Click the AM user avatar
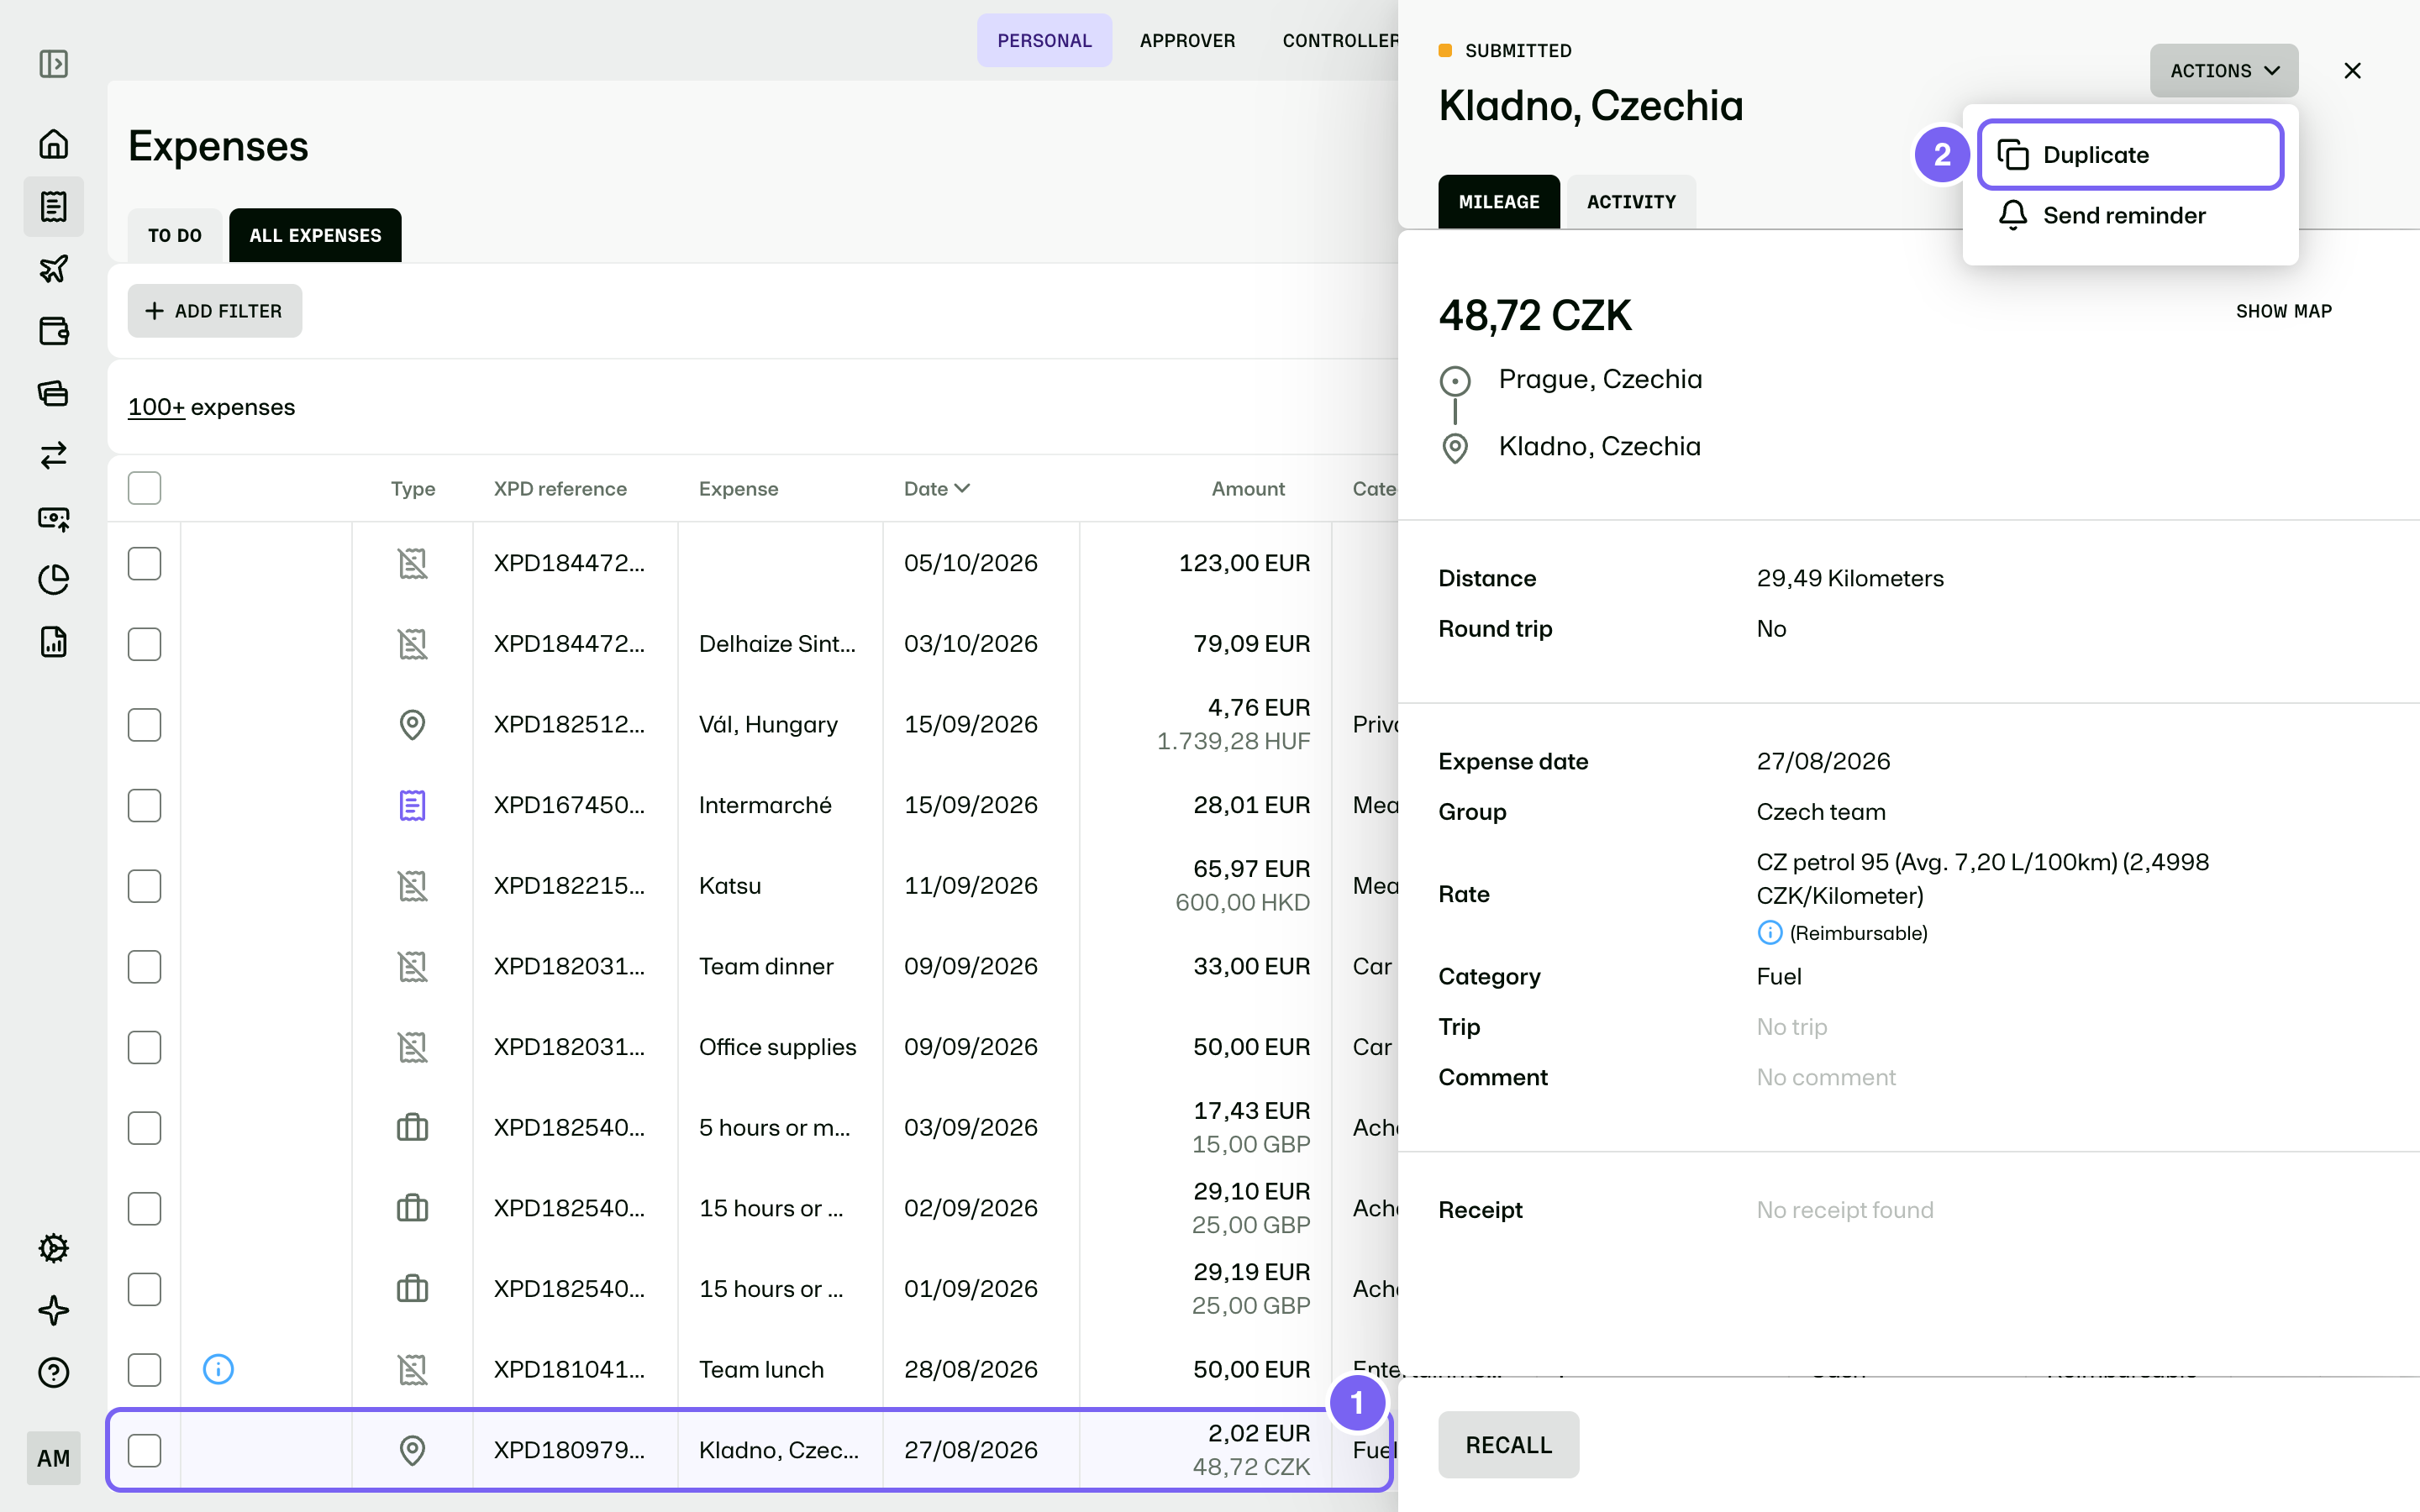This screenshot has width=2420, height=1512. coord(54,1458)
